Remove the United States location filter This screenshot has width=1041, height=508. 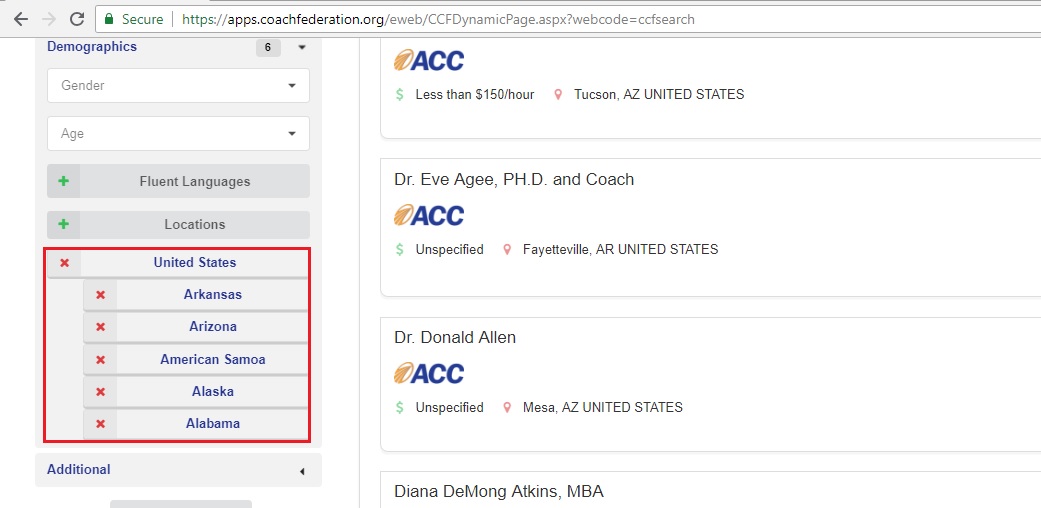tap(64, 263)
